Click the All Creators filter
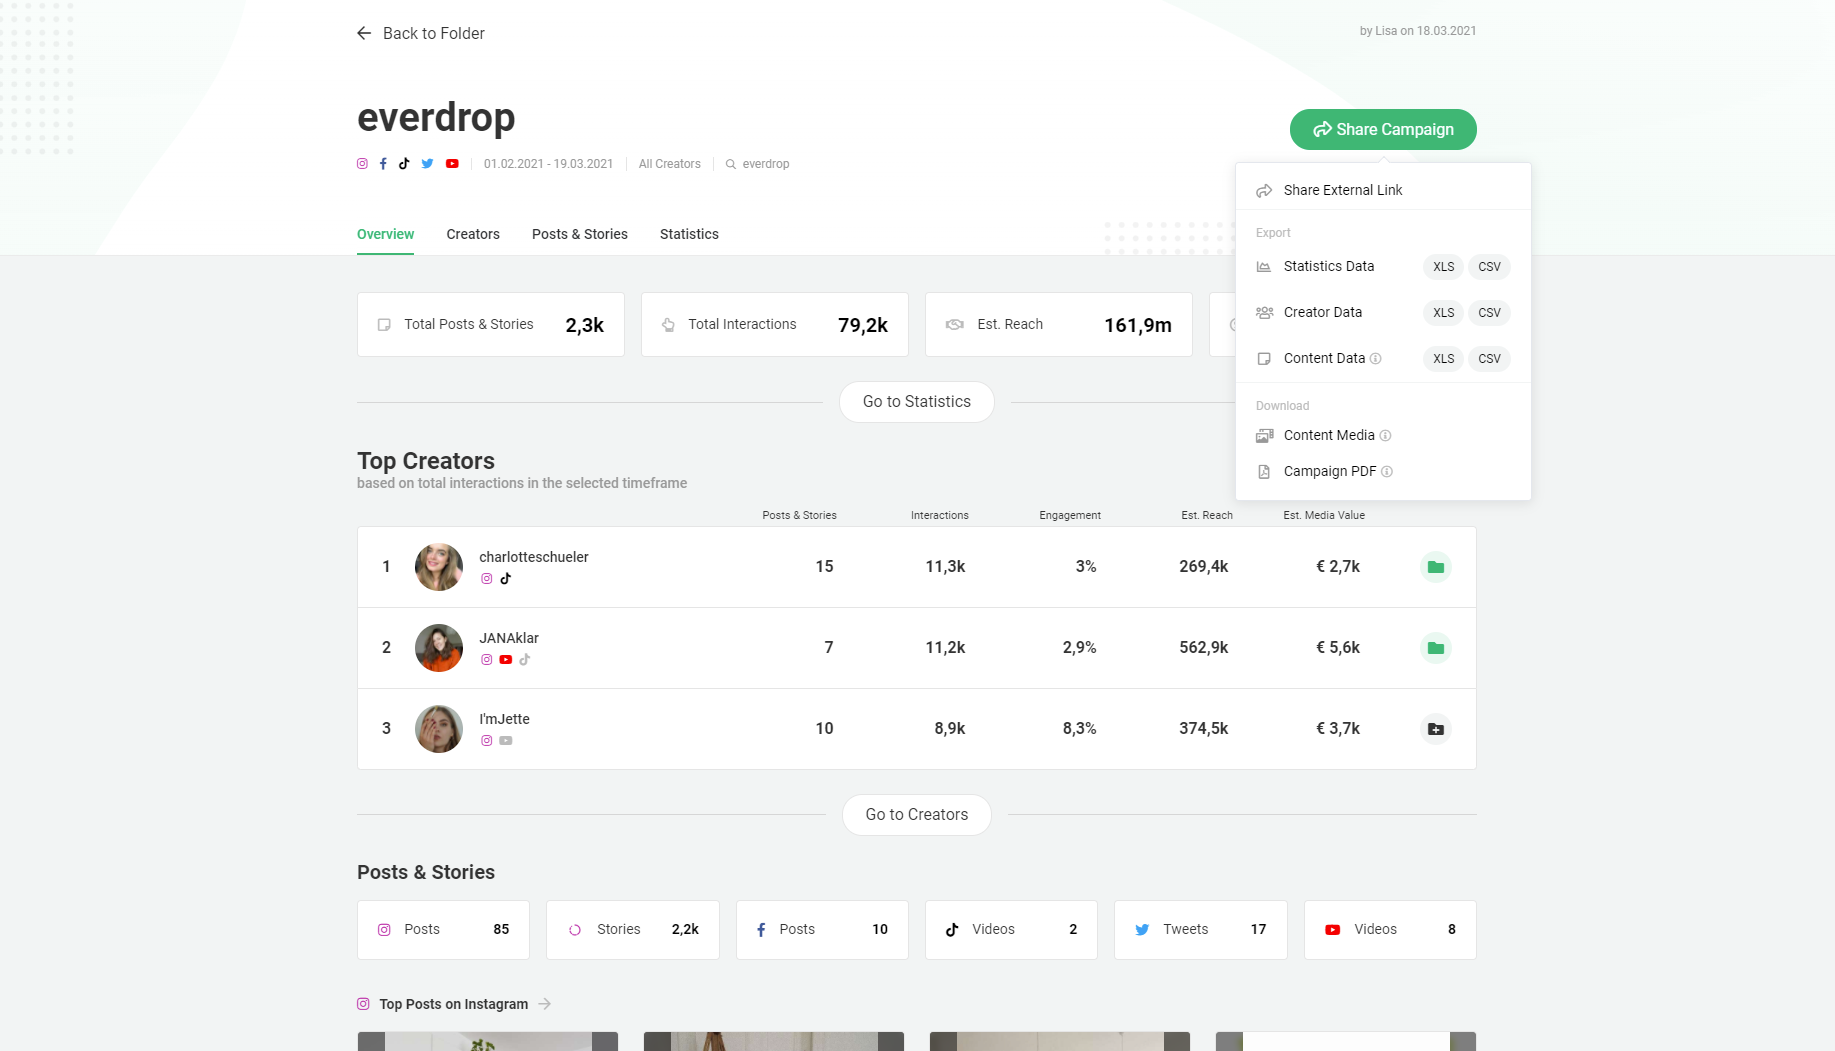Screen dimensions: 1835x1051 pyautogui.click(x=670, y=164)
